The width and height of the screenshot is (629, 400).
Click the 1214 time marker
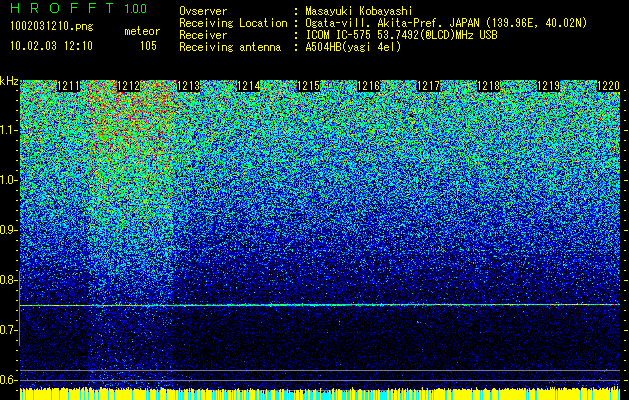coord(249,86)
